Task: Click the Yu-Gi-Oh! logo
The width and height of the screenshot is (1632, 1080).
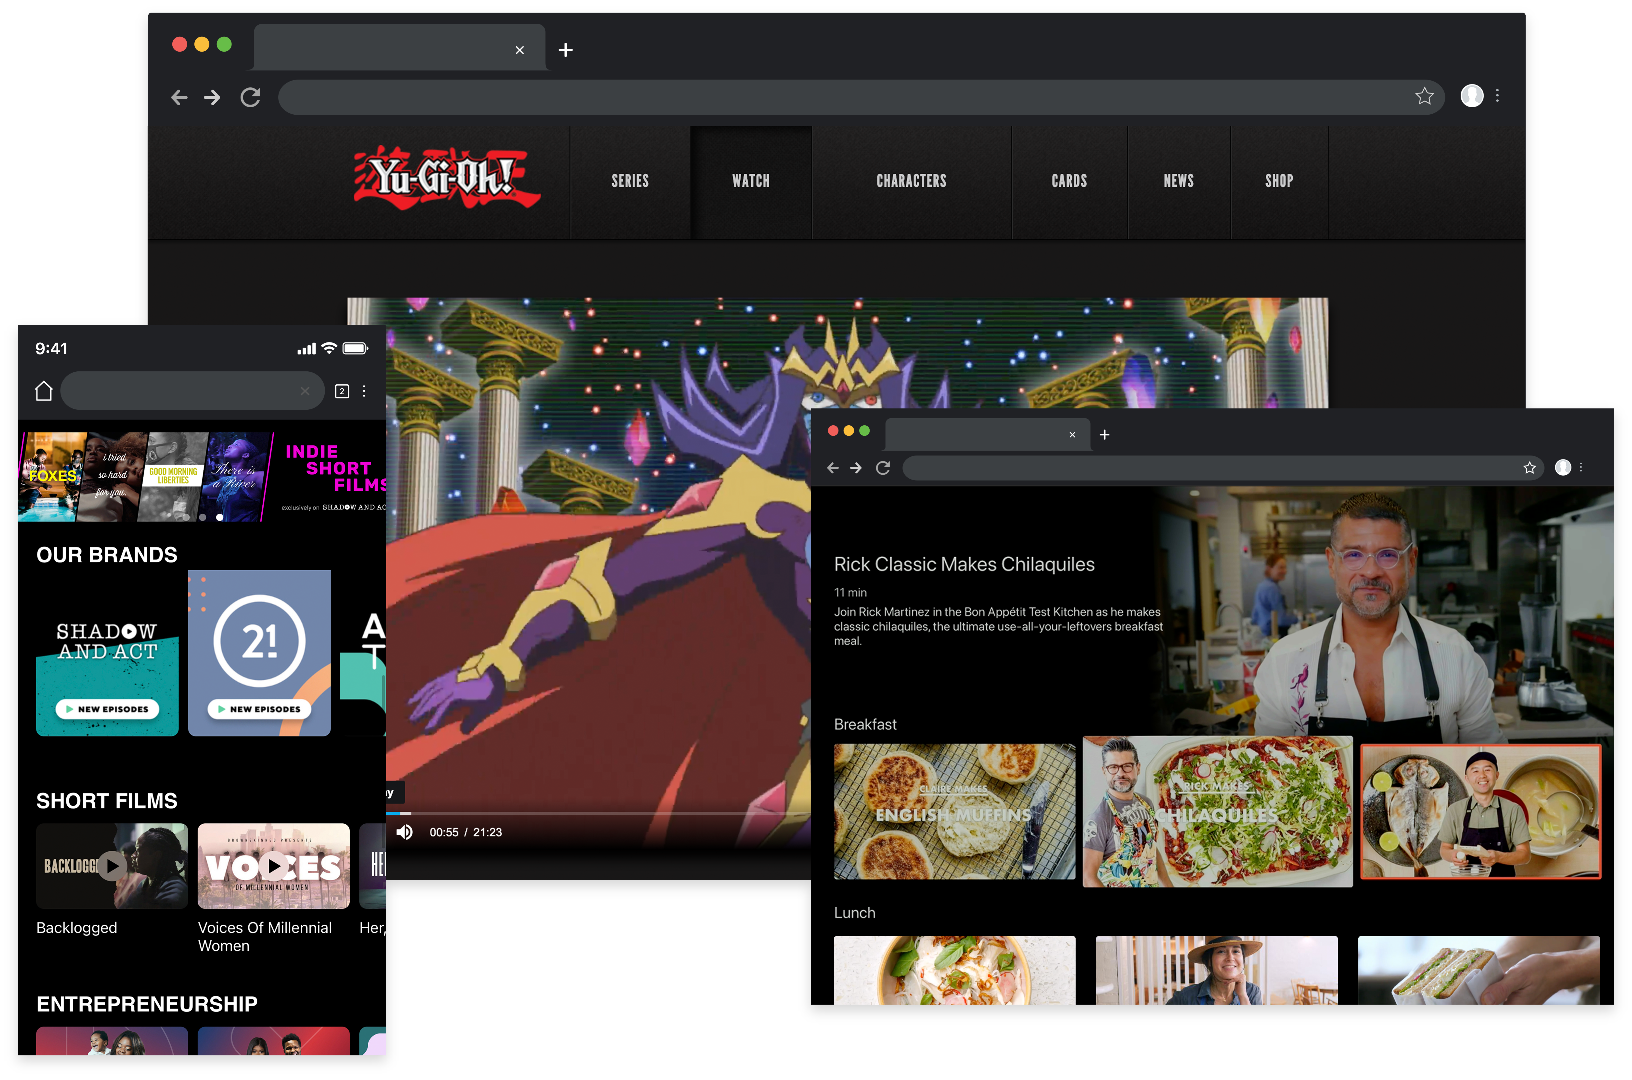Action: point(446,178)
